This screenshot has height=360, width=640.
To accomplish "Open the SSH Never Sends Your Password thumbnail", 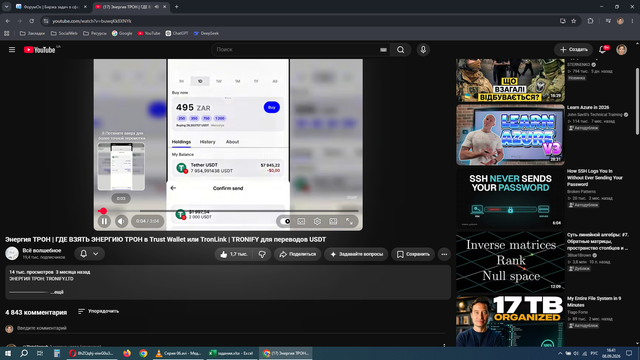I will (510, 198).
